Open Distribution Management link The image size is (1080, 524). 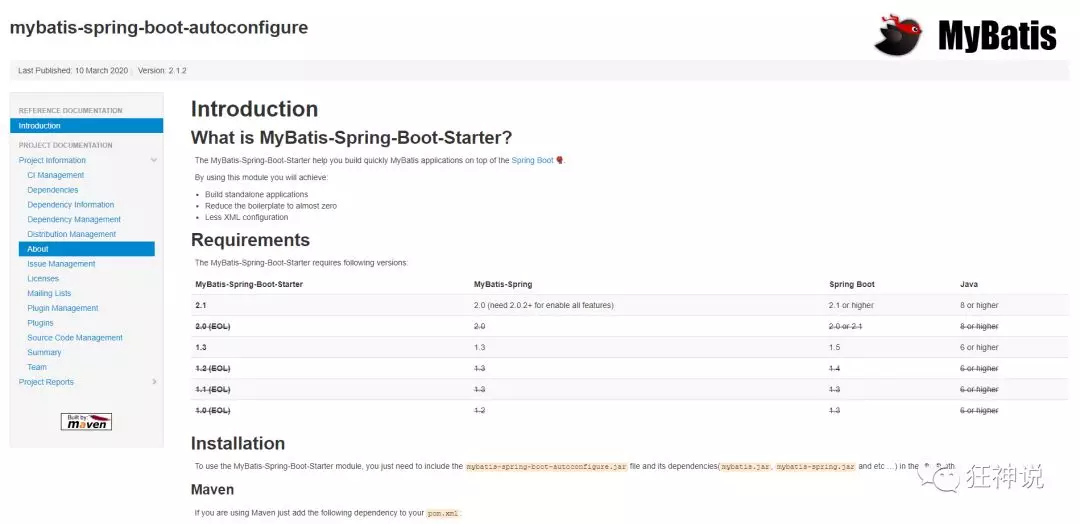(72, 234)
